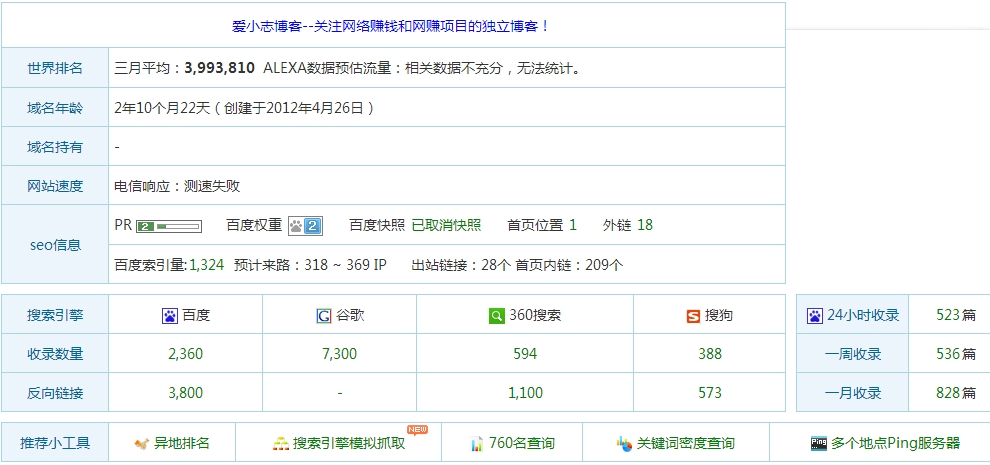Click the 域名年龄 row label
Image resolution: width=990 pixels, height=465 pixels.
(x=55, y=108)
